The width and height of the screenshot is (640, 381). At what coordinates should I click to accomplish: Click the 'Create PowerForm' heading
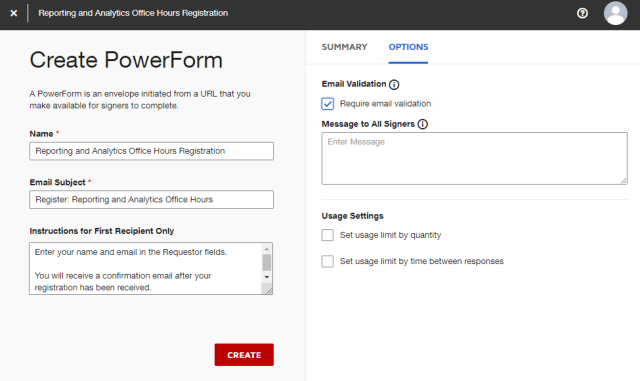[x=126, y=60]
